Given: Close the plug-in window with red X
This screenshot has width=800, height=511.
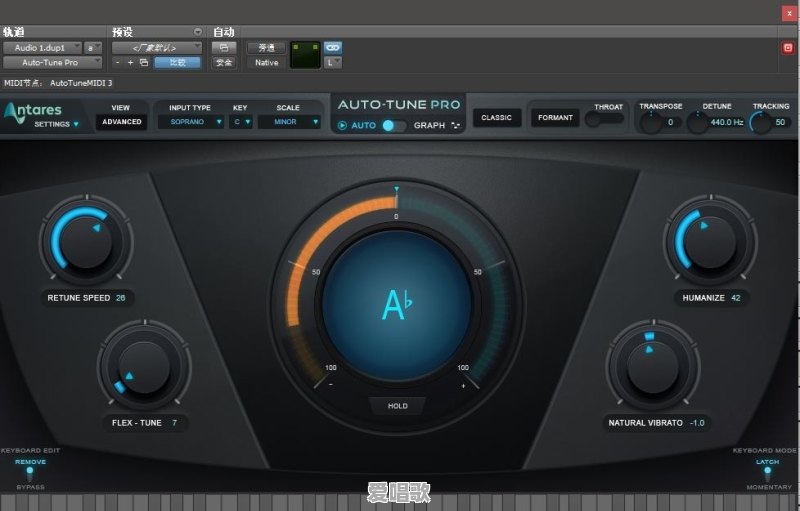Looking at the screenshot, I should (789, 13).
